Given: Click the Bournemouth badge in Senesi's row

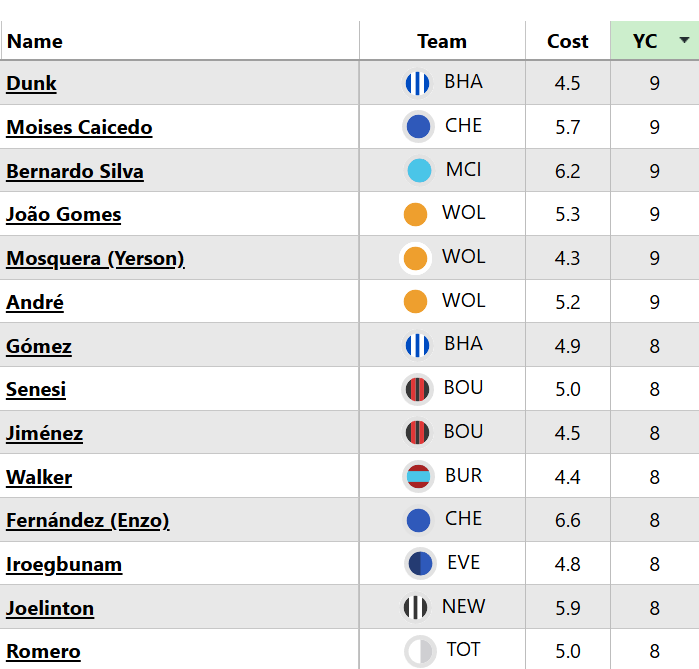Looking at the screenshot, I should (417, 389).
